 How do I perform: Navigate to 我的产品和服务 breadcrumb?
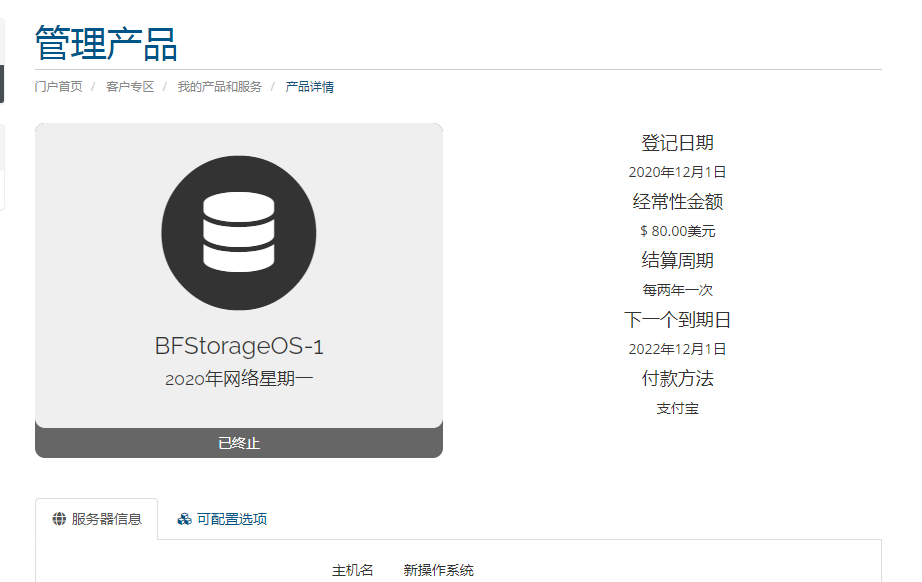(x=219, y=87)
